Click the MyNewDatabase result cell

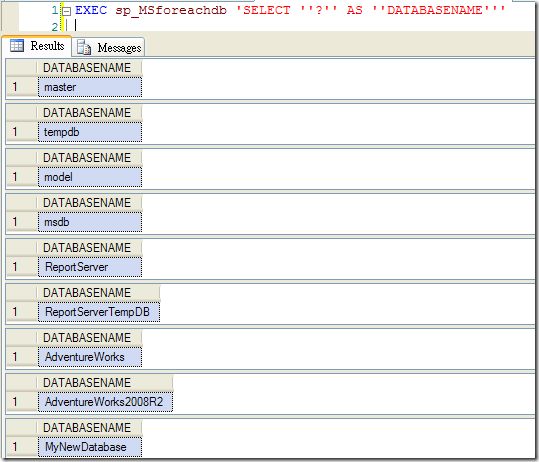pos(90,447)
